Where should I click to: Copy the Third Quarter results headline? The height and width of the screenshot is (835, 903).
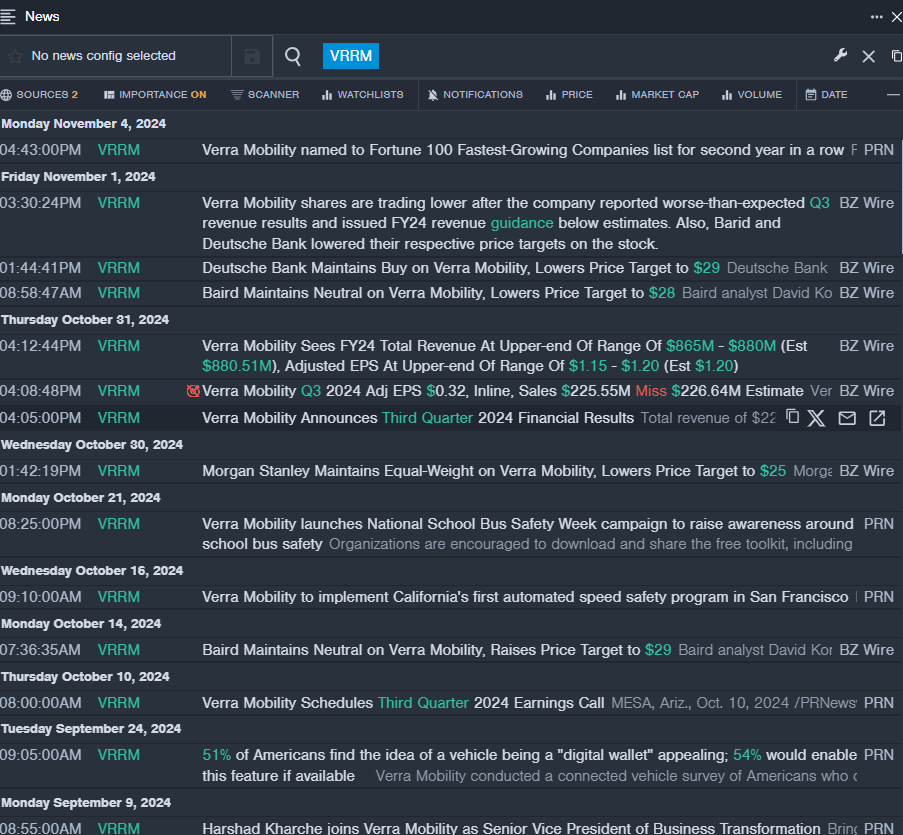[x=792, y=417]
